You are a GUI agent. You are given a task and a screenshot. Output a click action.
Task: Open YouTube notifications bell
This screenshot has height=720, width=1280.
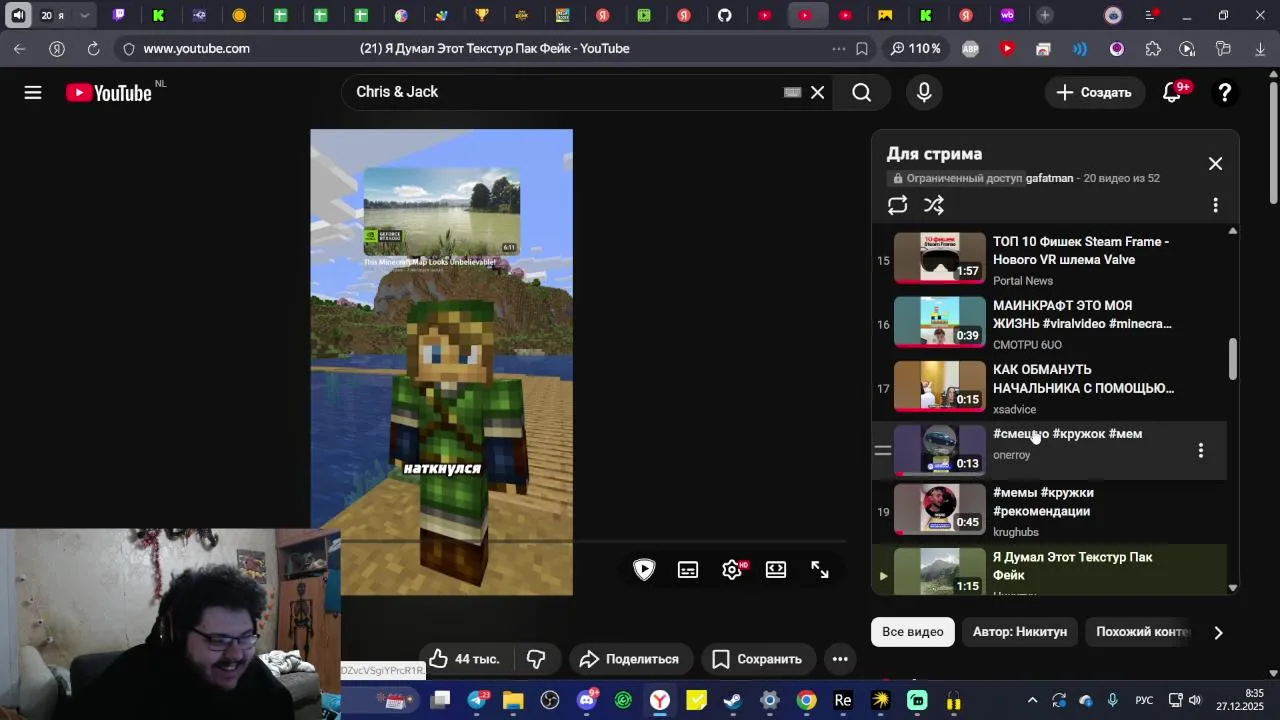click(1172, 92)
